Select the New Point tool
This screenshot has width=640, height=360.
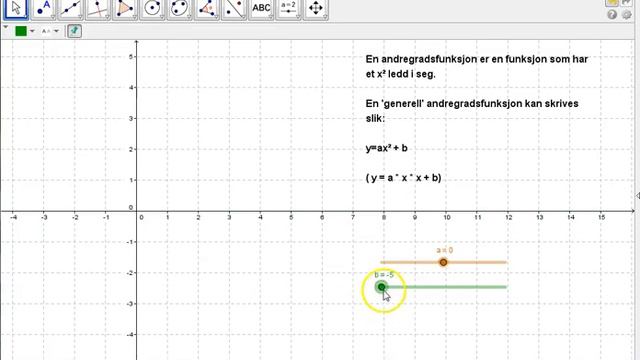pyautogui.click(x=43, y=8)
